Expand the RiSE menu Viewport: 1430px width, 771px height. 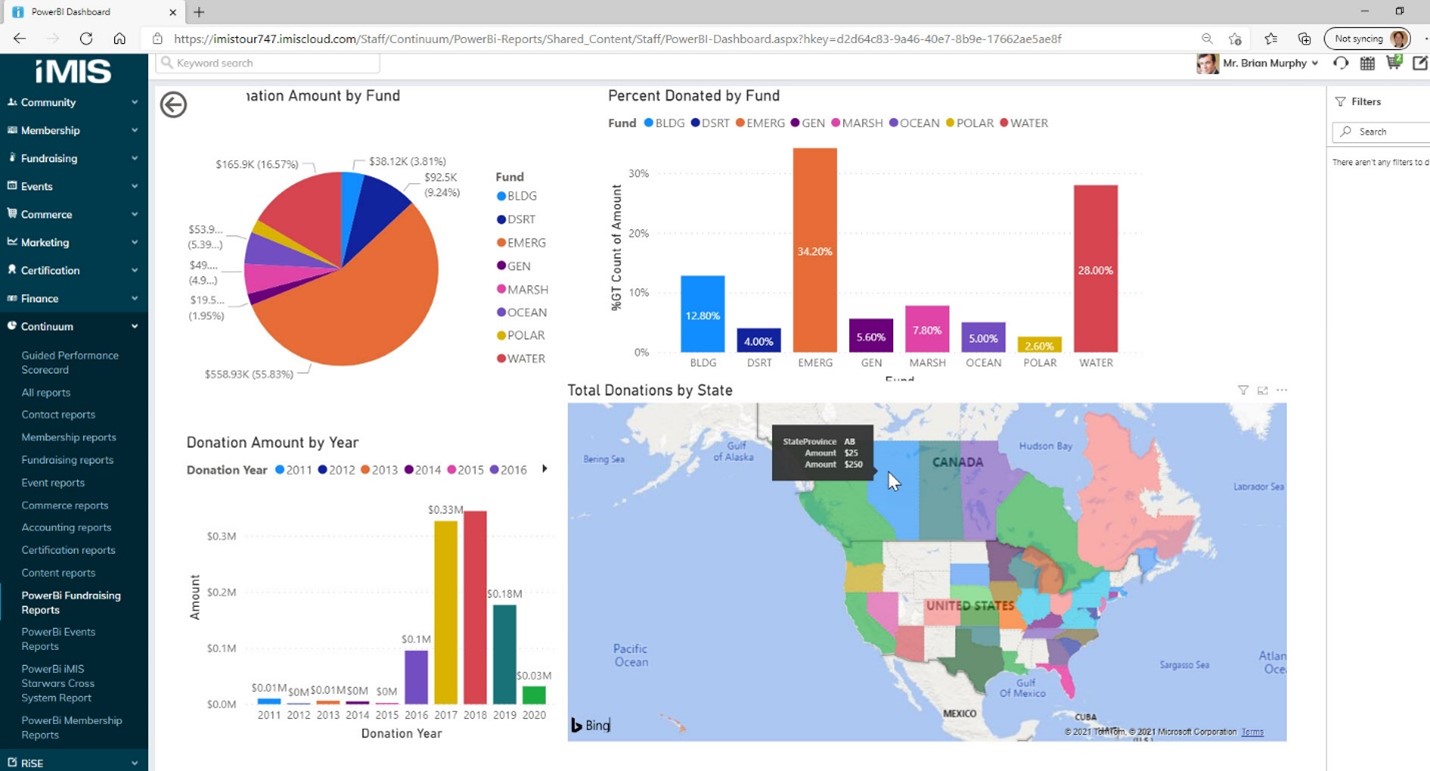coord(73,762)
